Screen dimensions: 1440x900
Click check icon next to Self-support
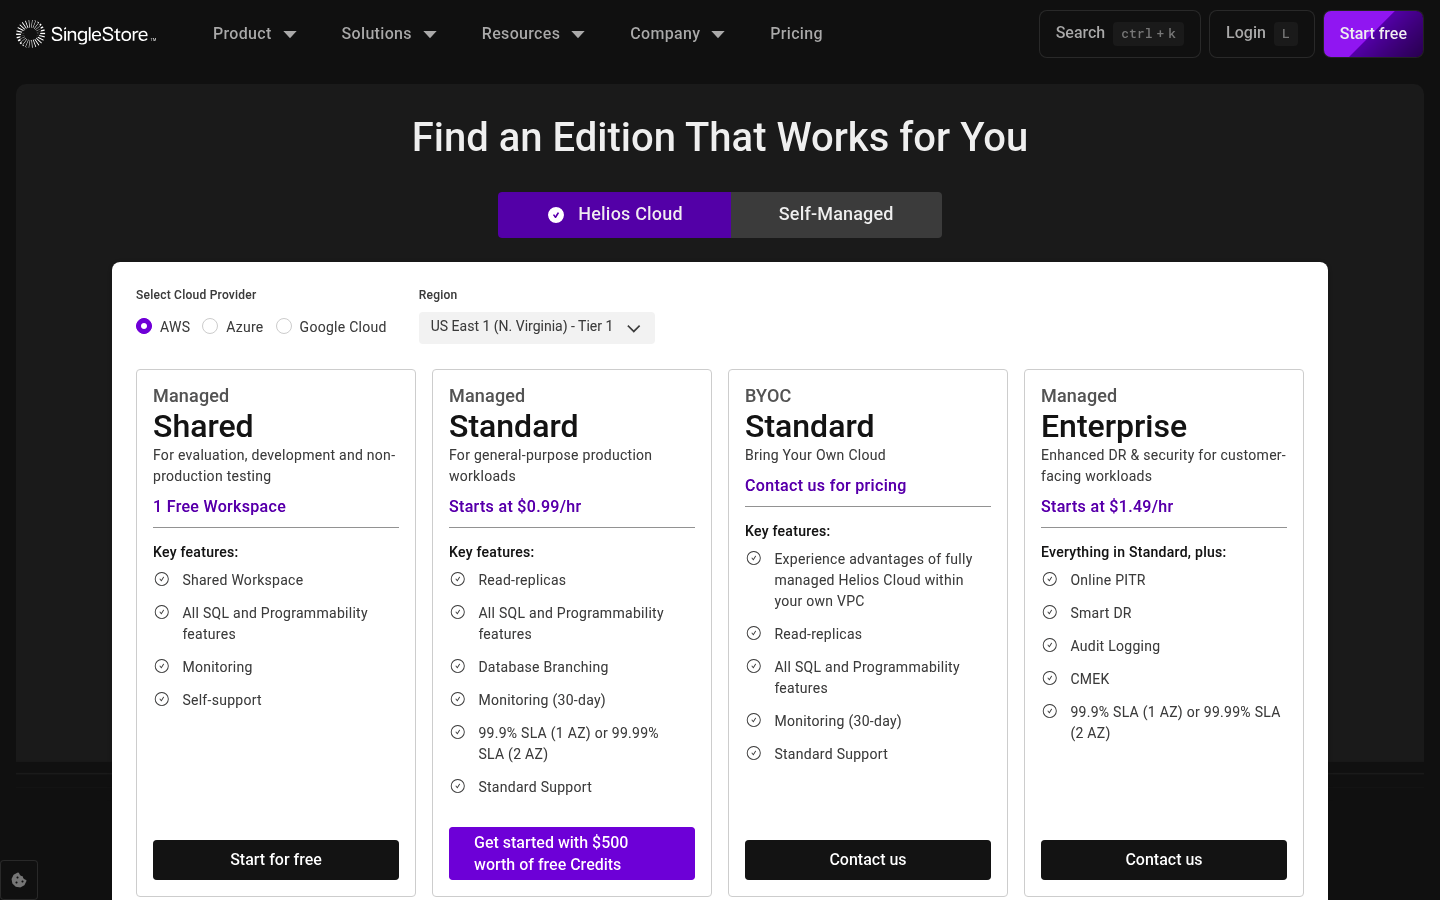tap(162, 699)
